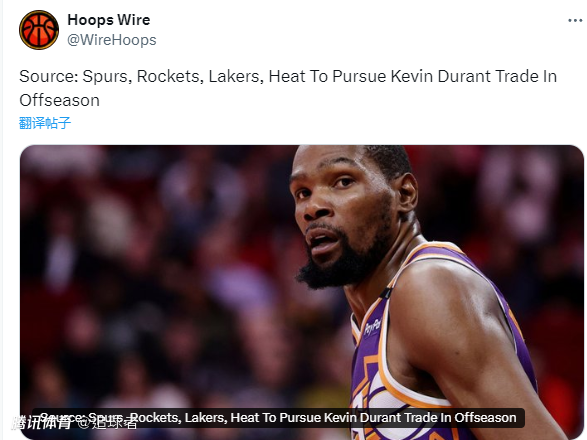
Task: Click the blurred crowd area of photo
Action: point(150,262)
